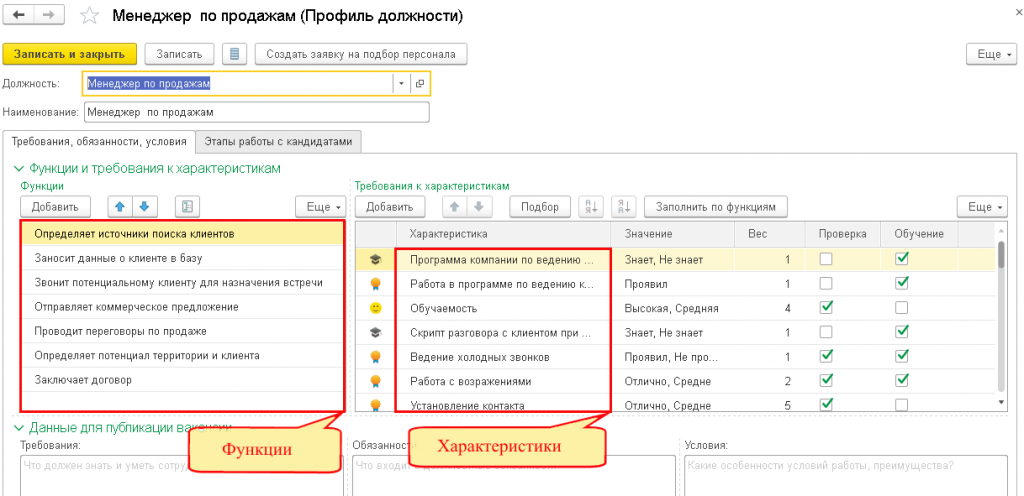Click Требования text area
Viewport: 1024px width, 496px height.
[181, 475]
